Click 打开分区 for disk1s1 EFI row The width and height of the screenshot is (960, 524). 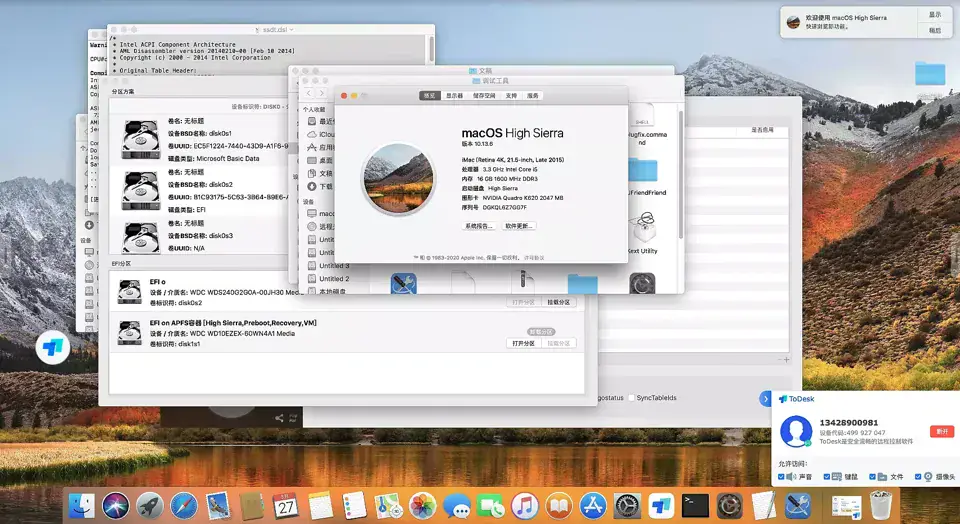pyautogui.click(x=523, y=343)
